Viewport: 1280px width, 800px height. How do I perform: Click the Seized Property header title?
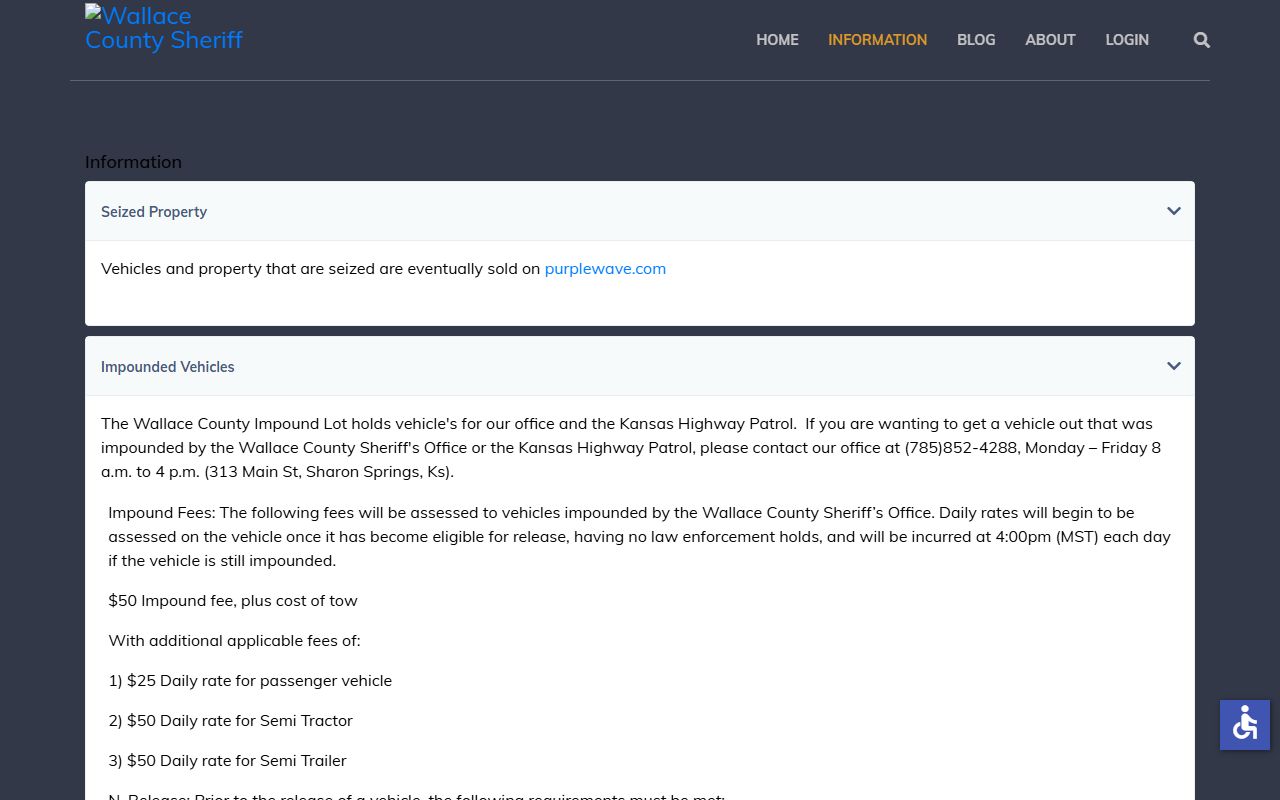(x=154, y=212)
